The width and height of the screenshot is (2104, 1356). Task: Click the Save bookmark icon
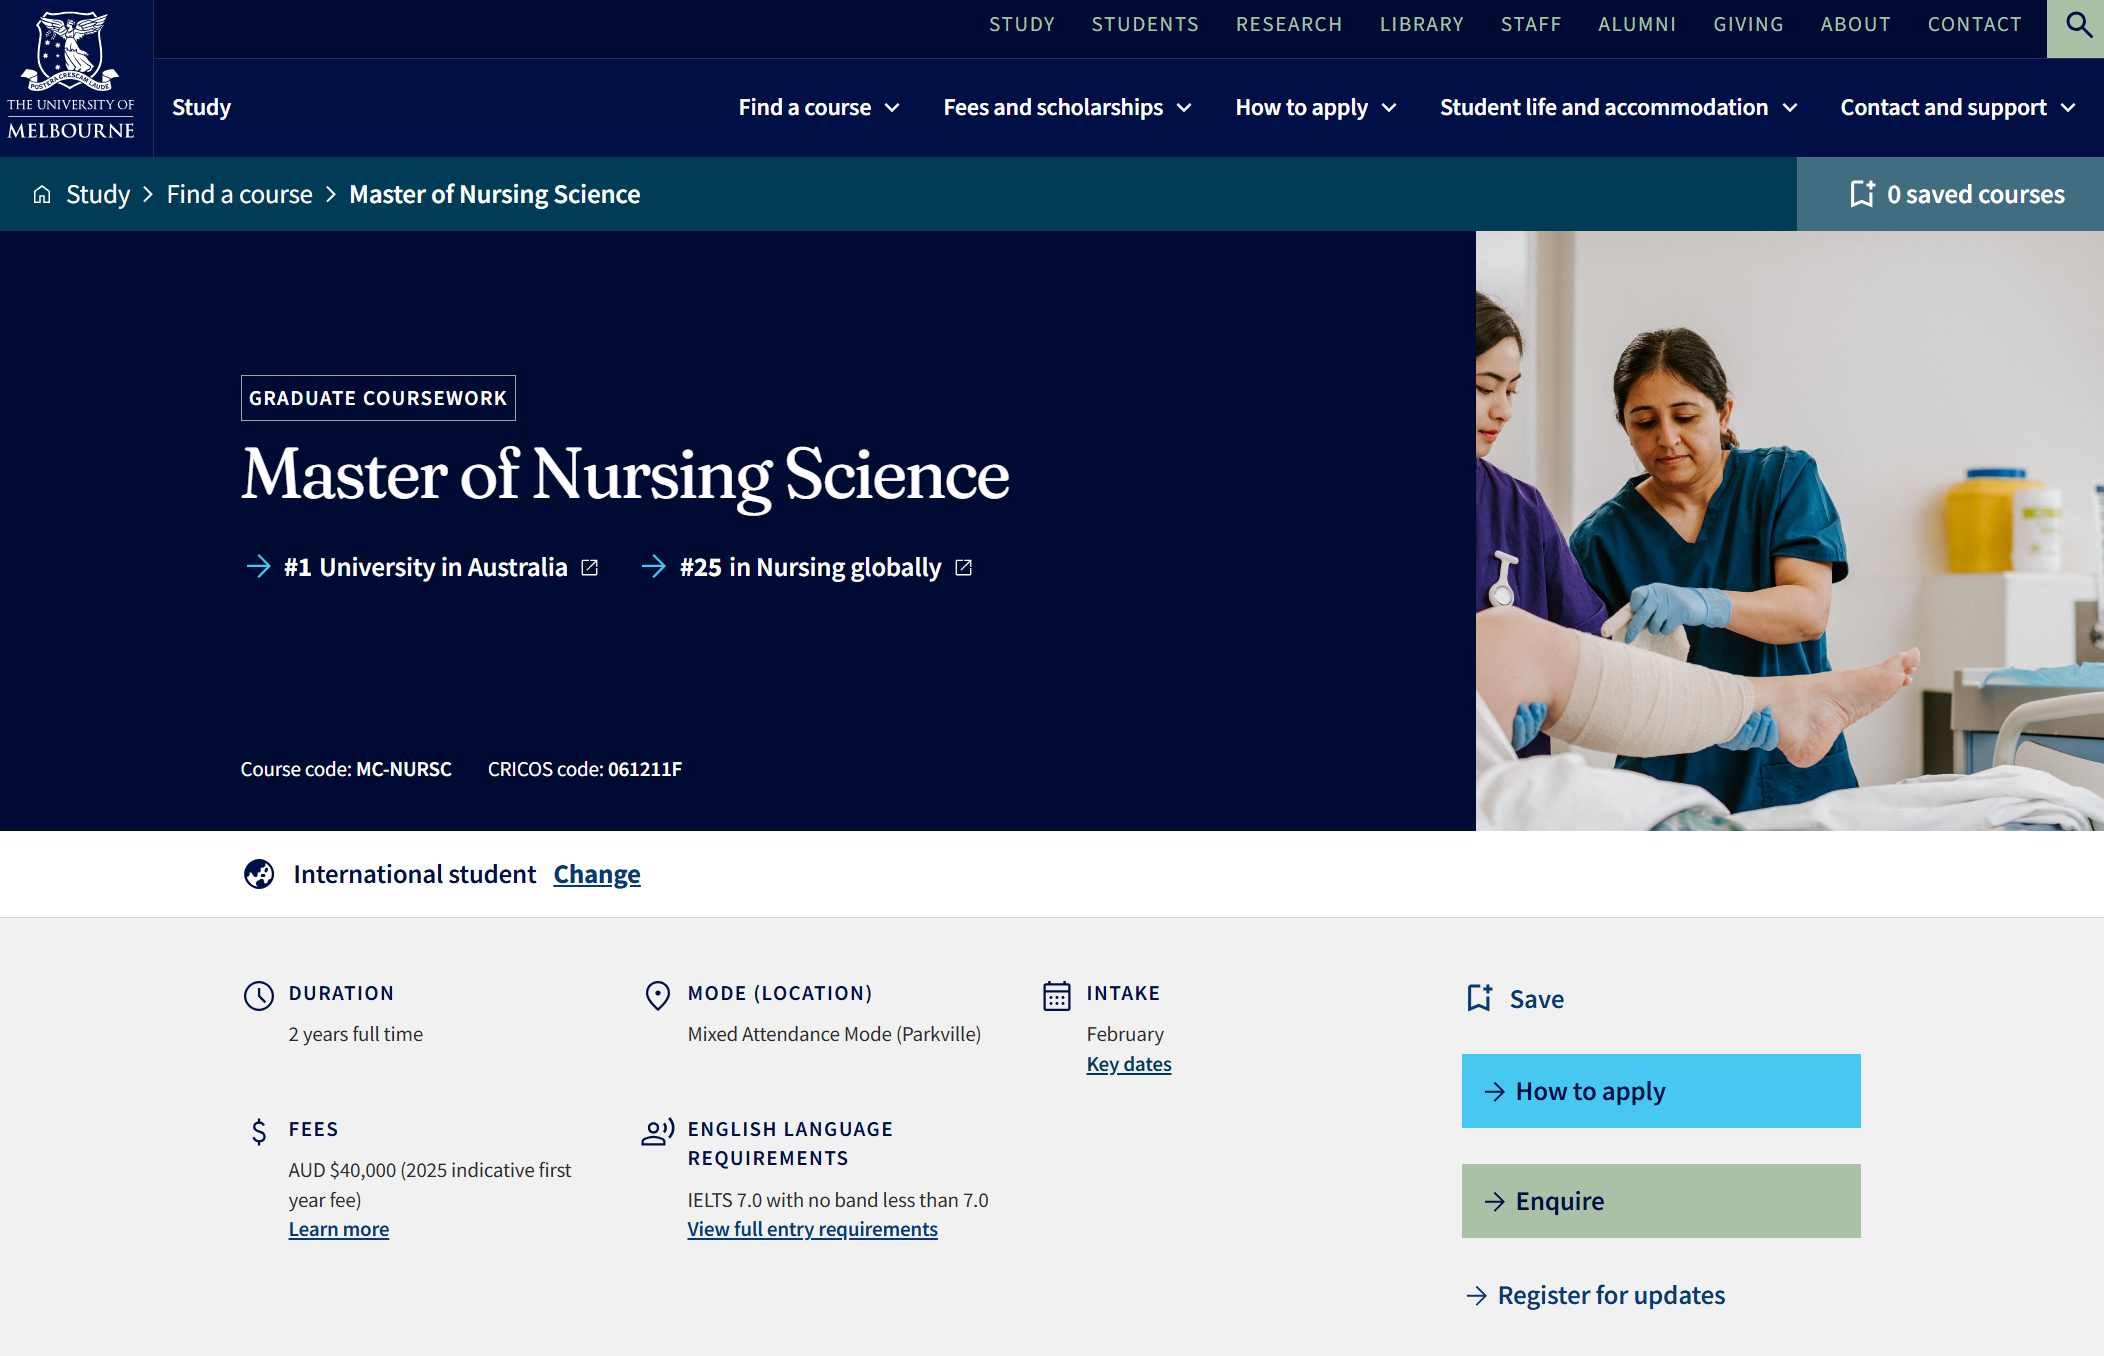1480,998
